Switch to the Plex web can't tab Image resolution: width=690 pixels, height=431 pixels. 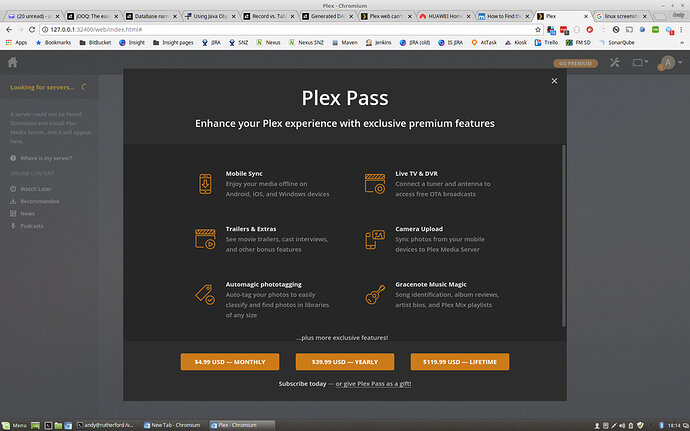pos(386,16)
